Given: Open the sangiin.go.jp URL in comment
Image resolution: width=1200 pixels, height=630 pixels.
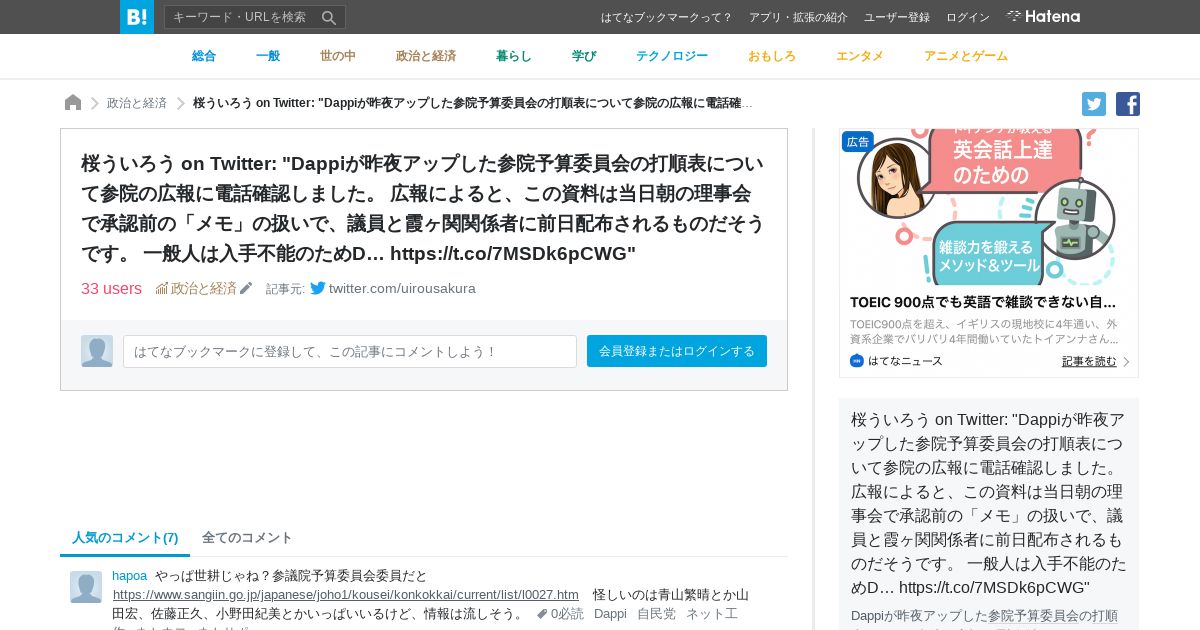Looking at the screenshot, I should point(346,594).
